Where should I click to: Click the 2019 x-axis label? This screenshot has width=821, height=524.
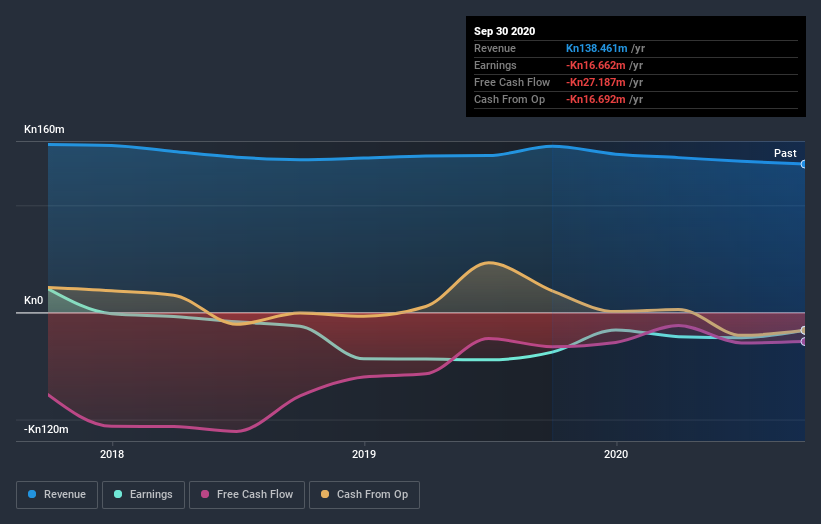click(x=364, y=454)
